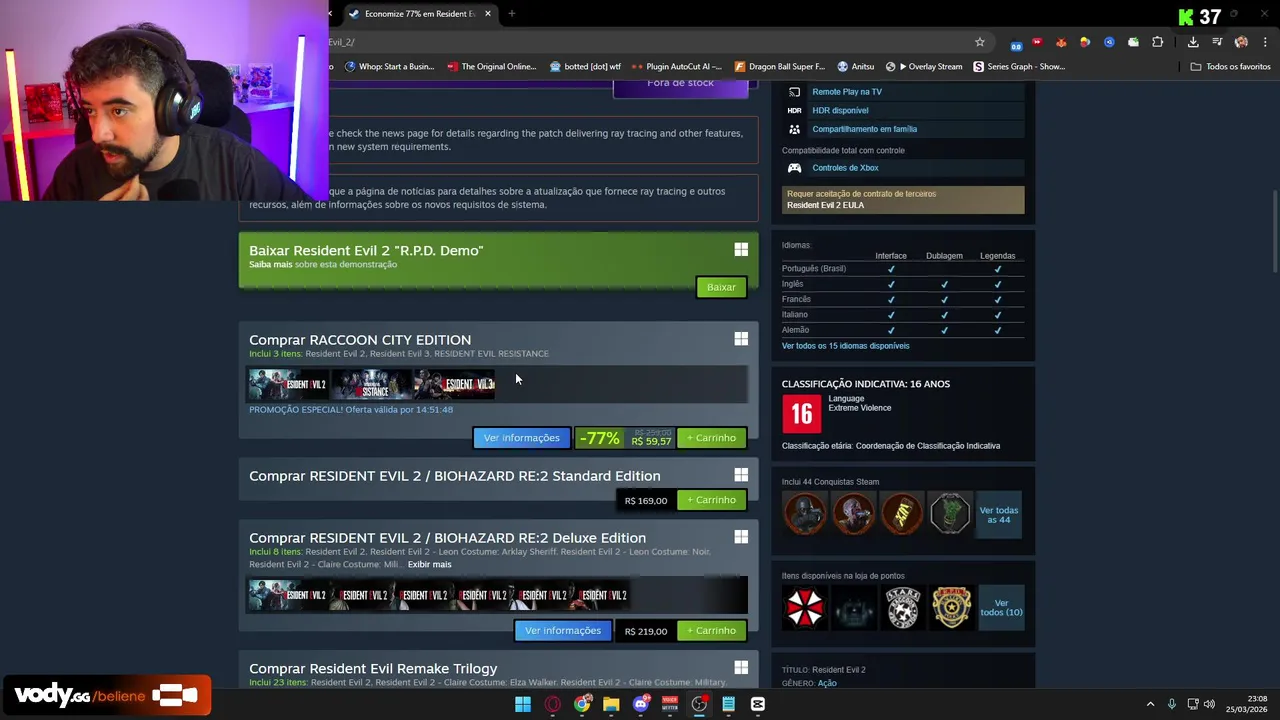Open the 'Plugin AutoCut AI' bookmark

pos(677,67)
